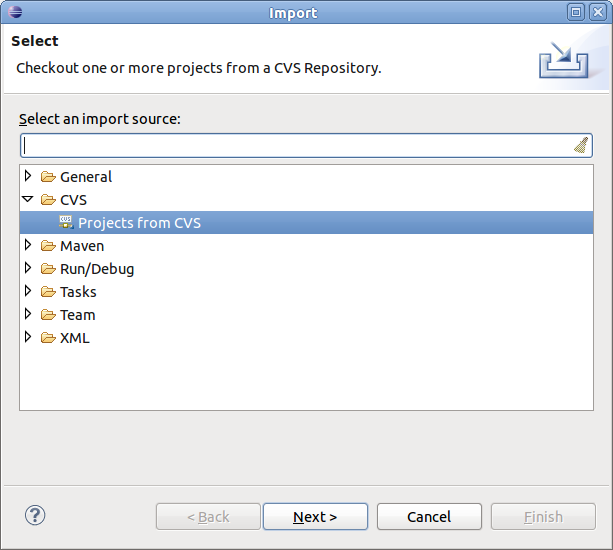Viewport: 613px width, 550px height.
Task: Expand the Team category arrow
Action: click(x=28, y=315)
